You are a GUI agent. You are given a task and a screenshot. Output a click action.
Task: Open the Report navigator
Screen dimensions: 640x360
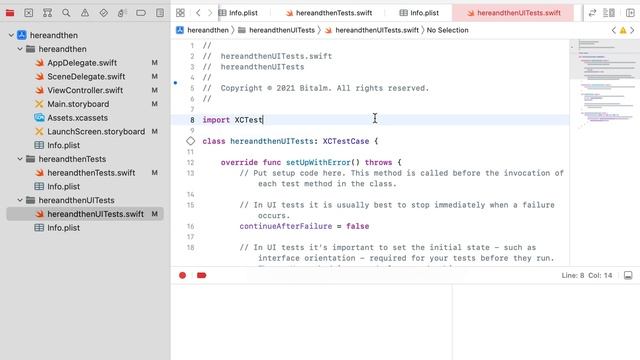coord(160,13)
